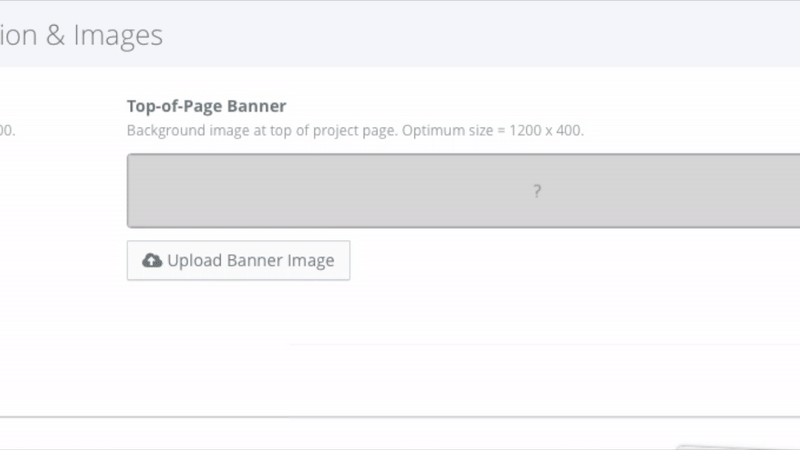Click the left edge of banner placeholder

pyautogui.click(x=131, y=191)
